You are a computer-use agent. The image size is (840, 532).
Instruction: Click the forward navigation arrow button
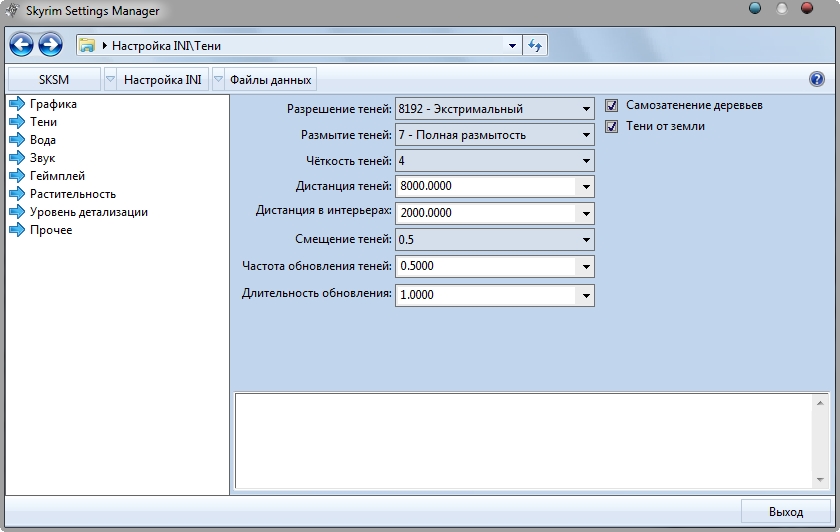[50, 45]
